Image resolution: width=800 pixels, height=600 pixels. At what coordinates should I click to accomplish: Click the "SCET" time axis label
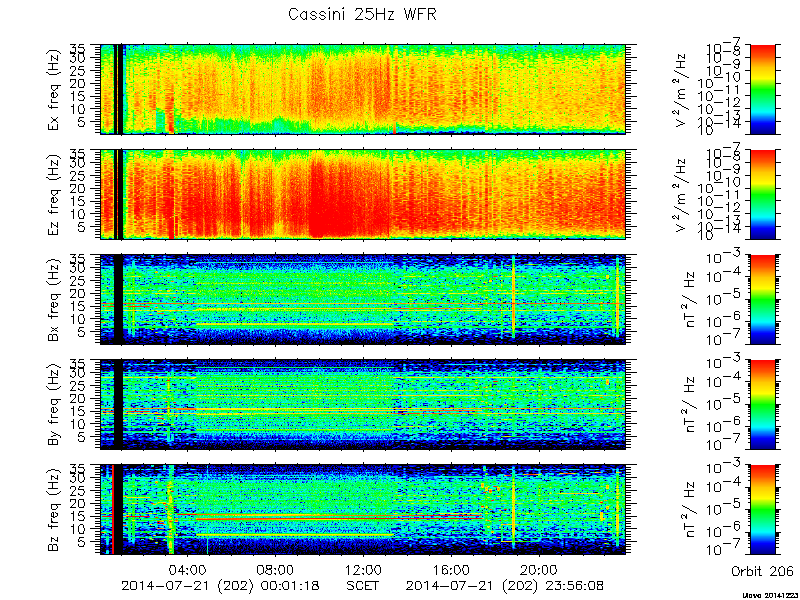click(x=363, y=585)
